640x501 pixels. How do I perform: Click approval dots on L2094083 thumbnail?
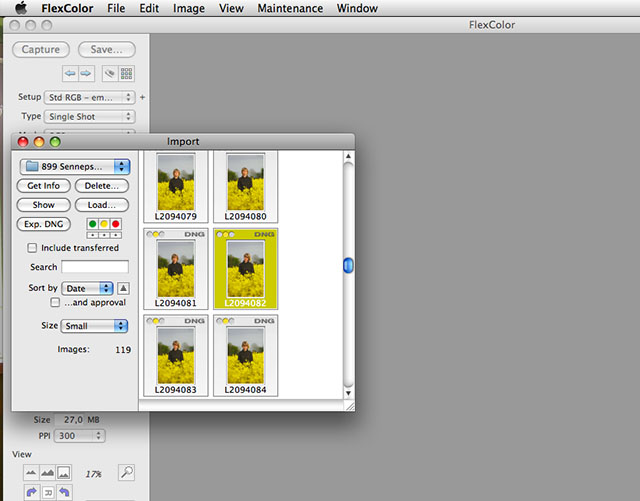point(156,321)
